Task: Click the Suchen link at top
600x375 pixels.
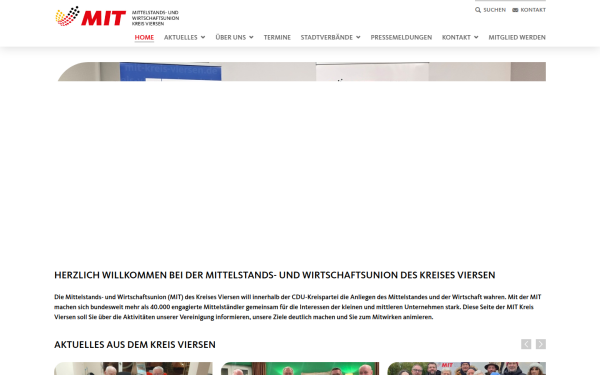Action: [x=494, y=10]
